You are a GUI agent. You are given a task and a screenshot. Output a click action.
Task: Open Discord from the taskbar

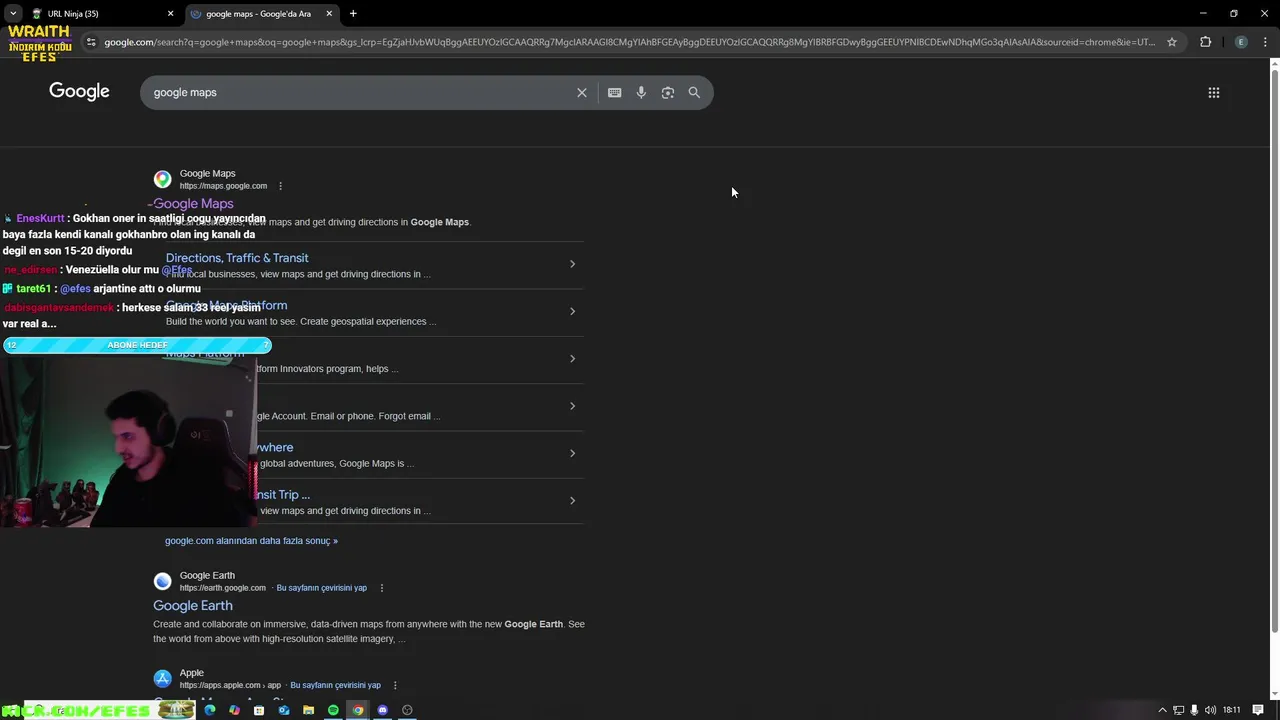coord(382,710)
